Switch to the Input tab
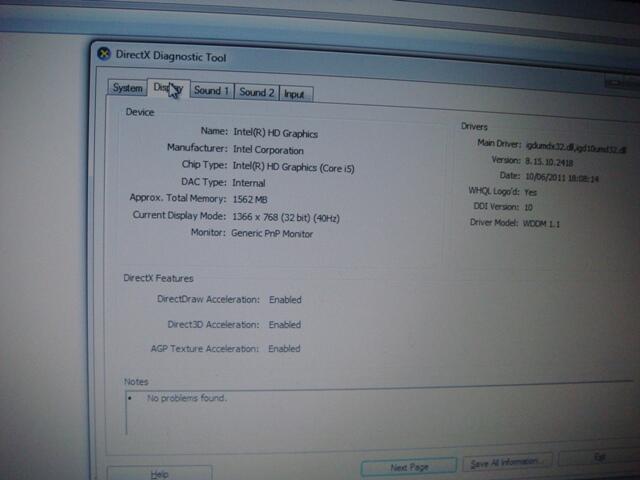The height and width of the screenshot is (480, 640). tap(296, 94)
